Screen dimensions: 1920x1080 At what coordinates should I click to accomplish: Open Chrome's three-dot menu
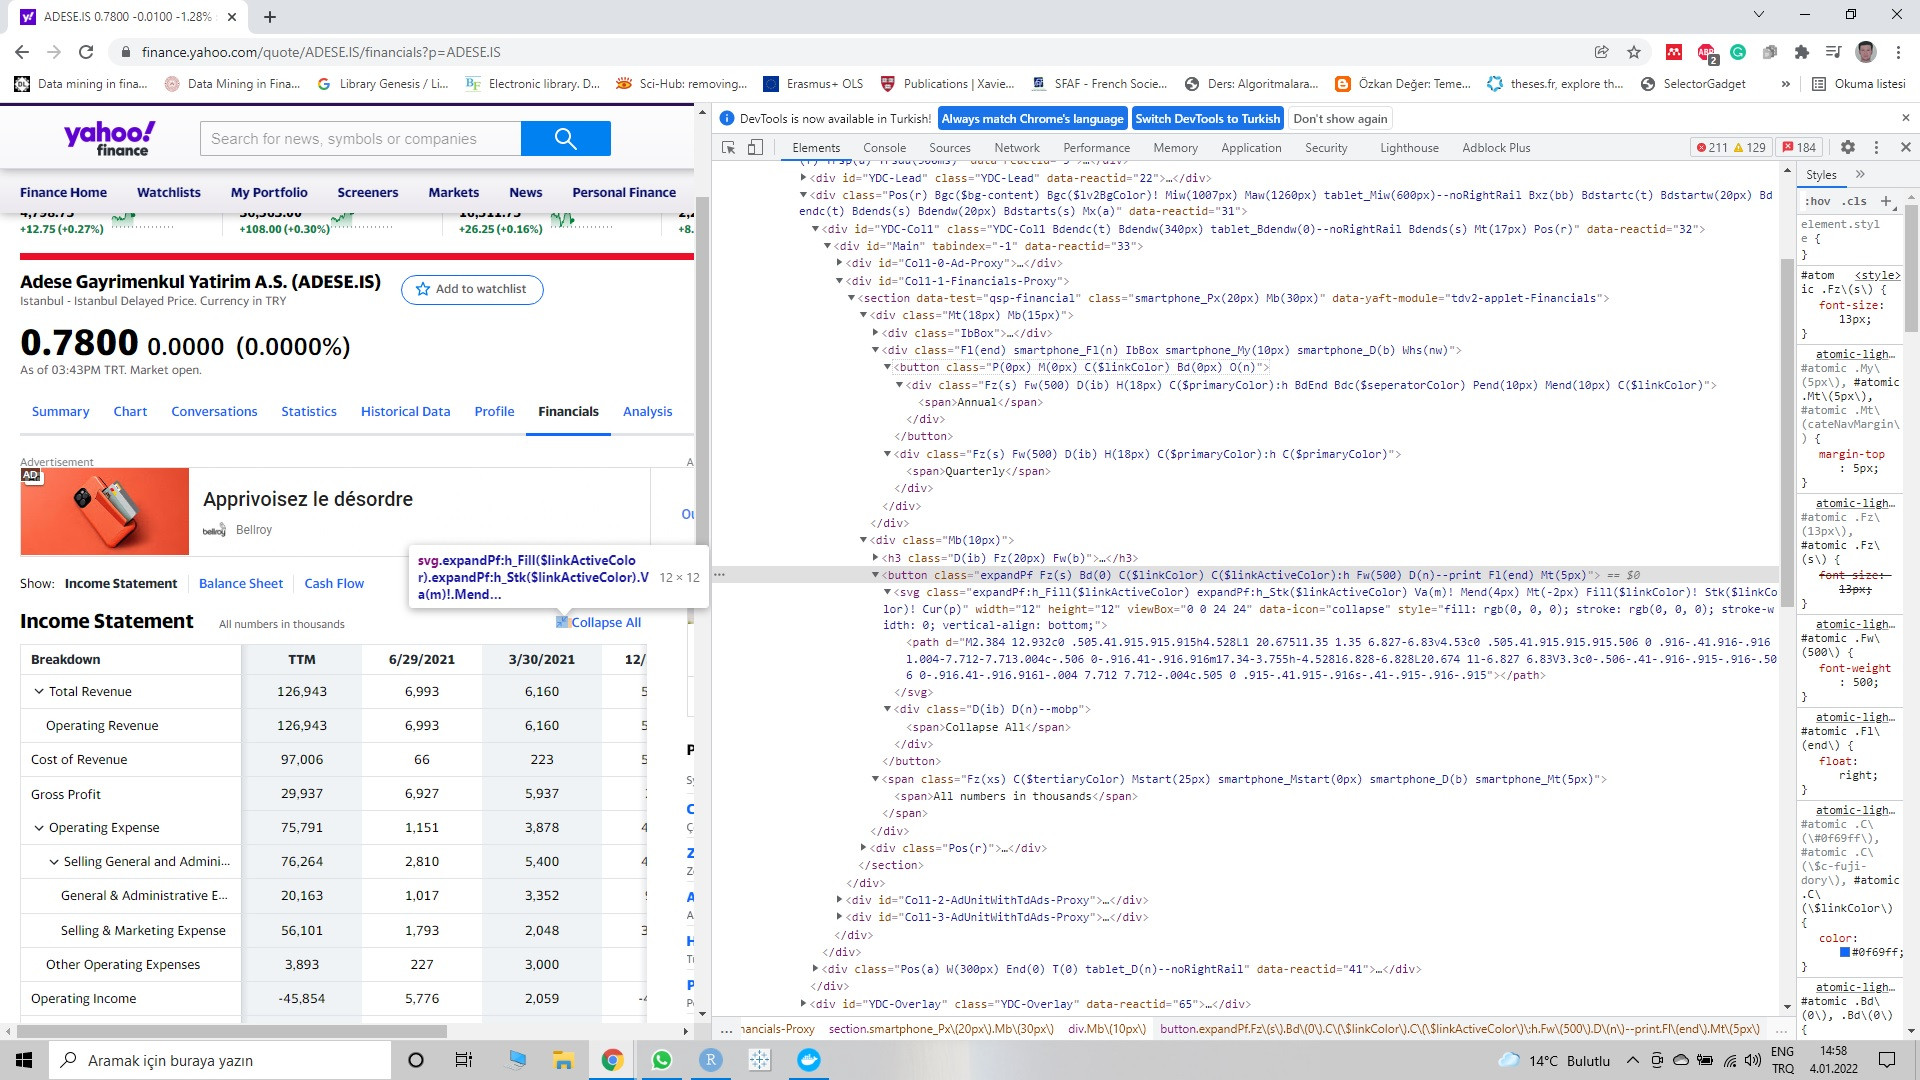point(1898,52)
